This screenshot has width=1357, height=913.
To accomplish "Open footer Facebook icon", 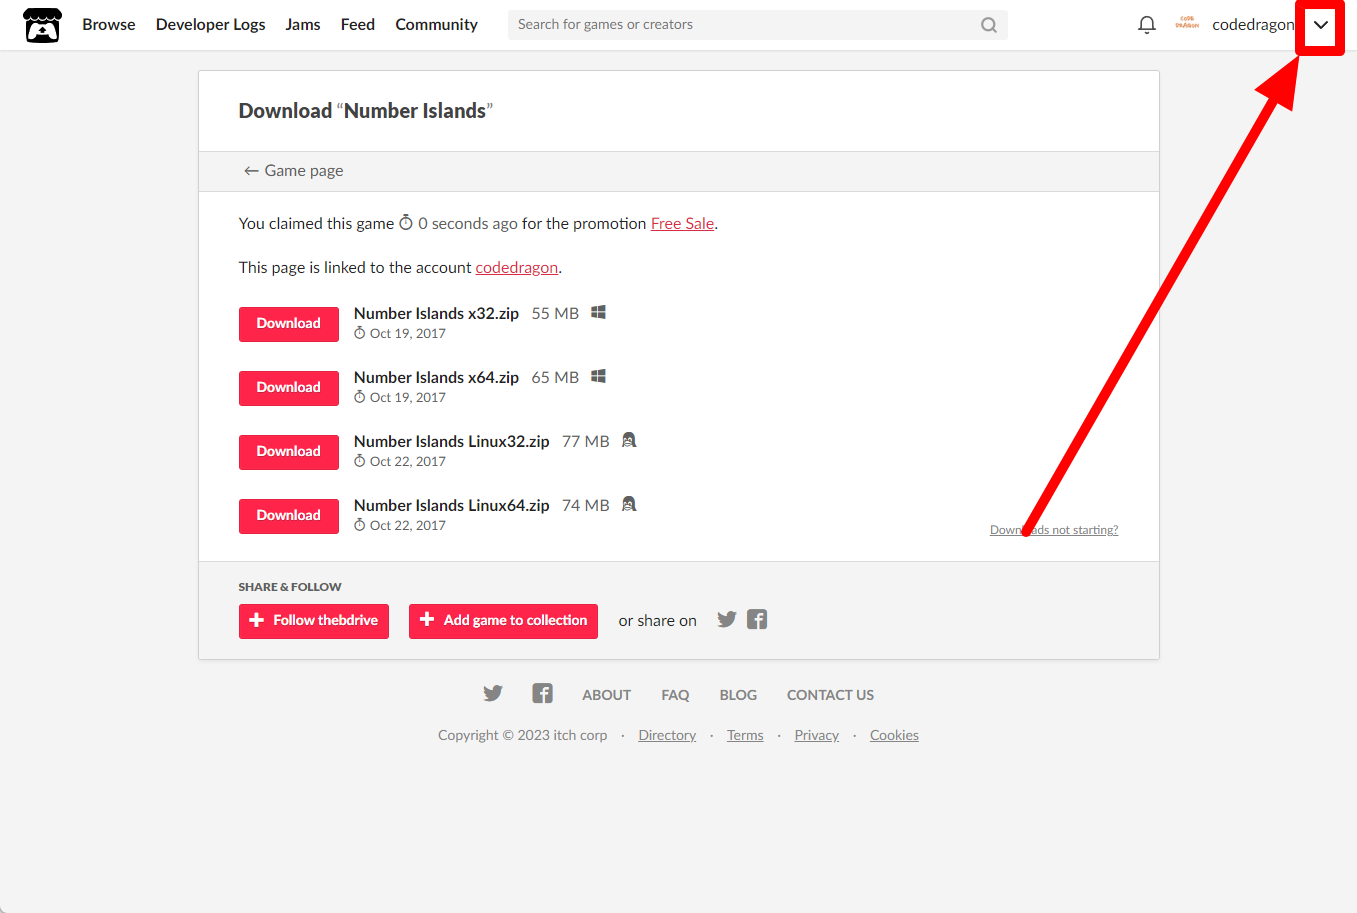I will (x=543, y=694).
